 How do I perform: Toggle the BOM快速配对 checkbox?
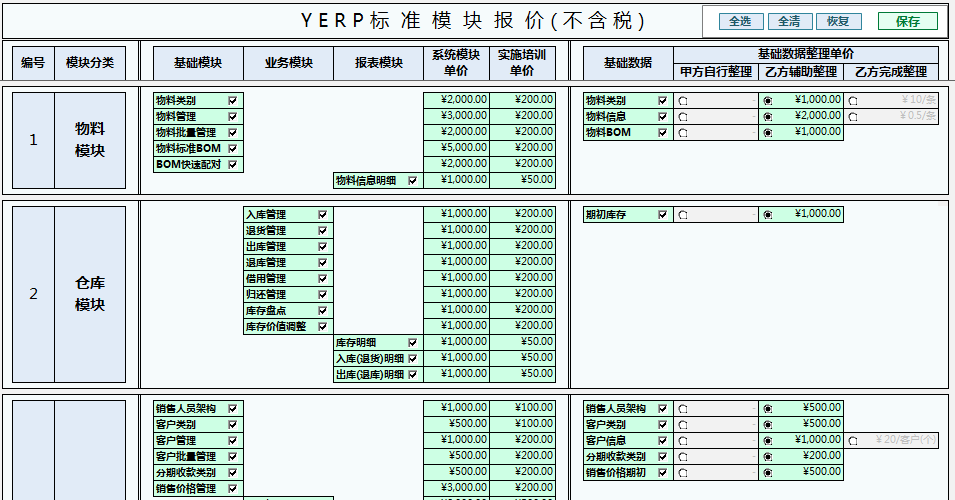coord(233,164)
